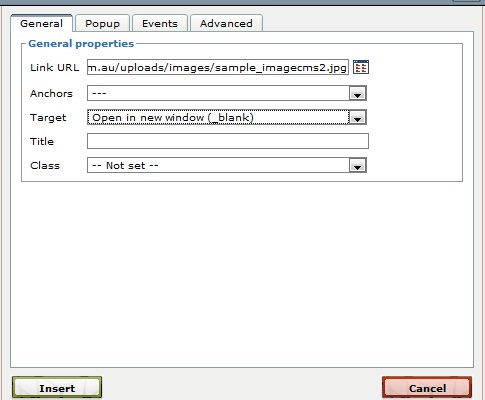
Task: Expand the Anchors dropdown arrow
Action: pos(357,93)
